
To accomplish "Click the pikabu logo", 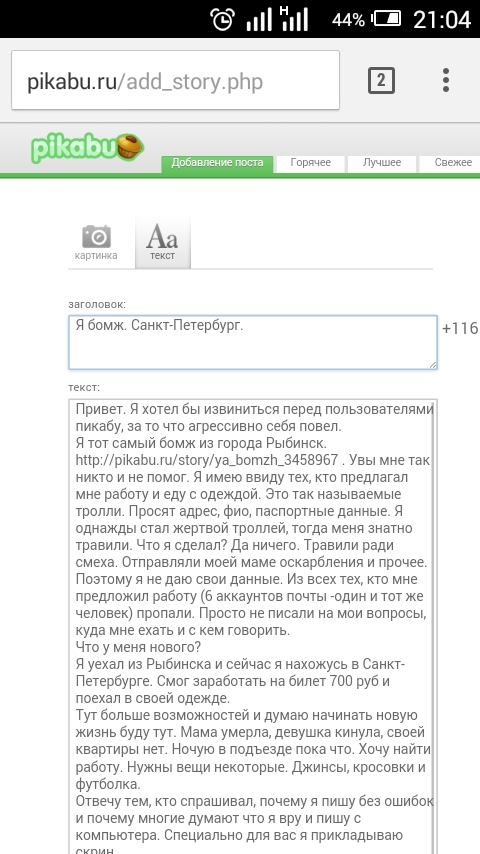I will point(87,147).
